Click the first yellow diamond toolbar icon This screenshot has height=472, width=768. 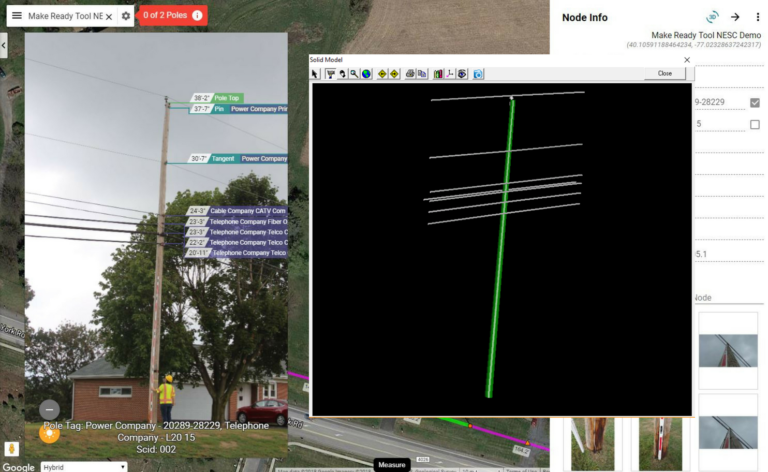coord(383,74)
